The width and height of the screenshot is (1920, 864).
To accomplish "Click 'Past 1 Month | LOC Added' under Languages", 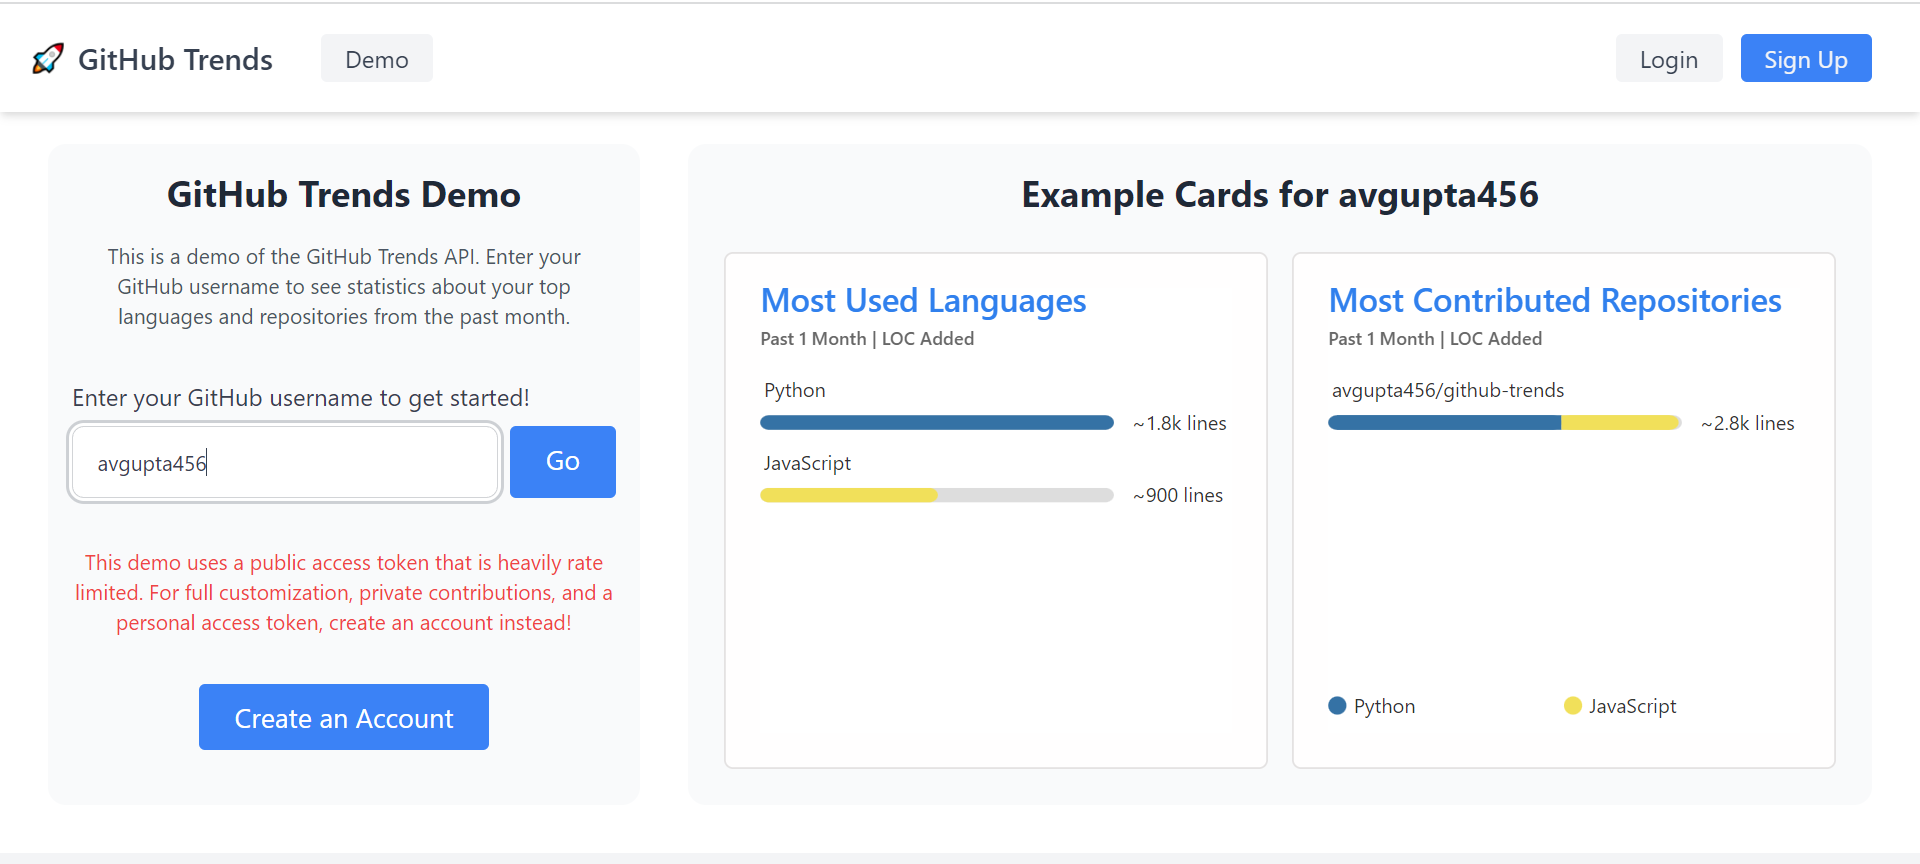I will 867,339.
